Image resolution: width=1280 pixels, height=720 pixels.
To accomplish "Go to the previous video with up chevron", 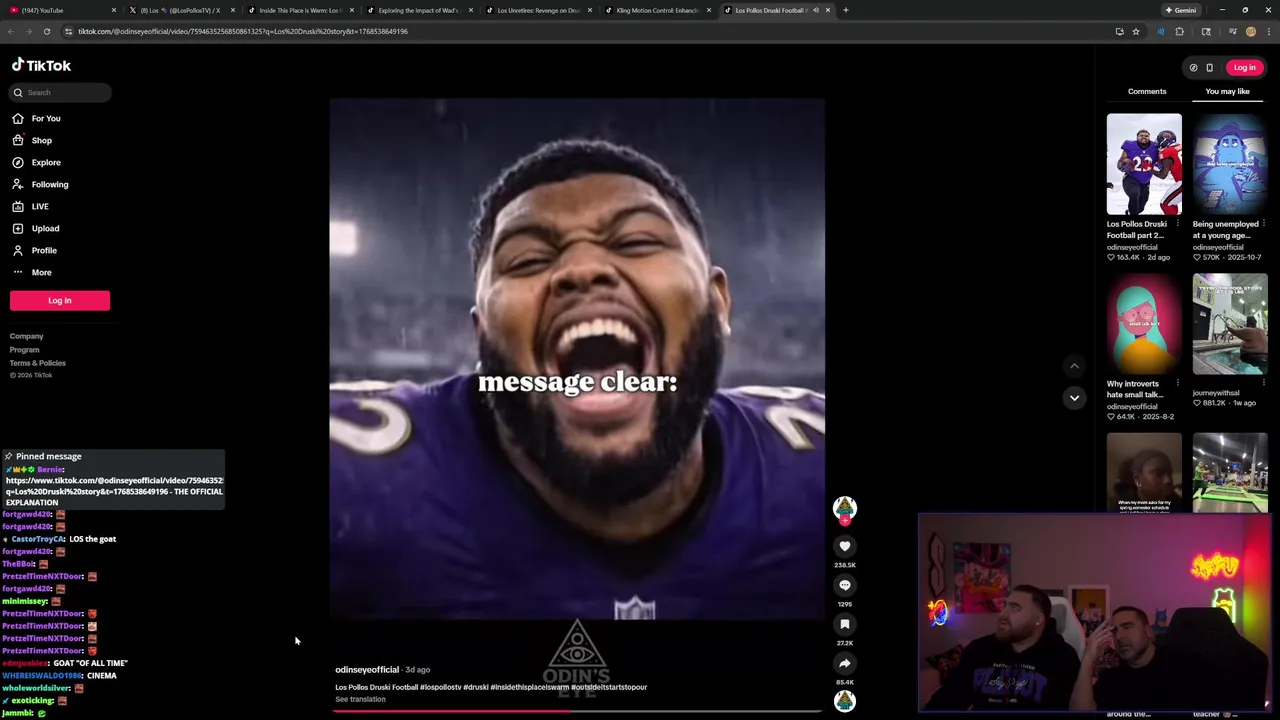I will pyautogui.click(x=1074, y=366).
